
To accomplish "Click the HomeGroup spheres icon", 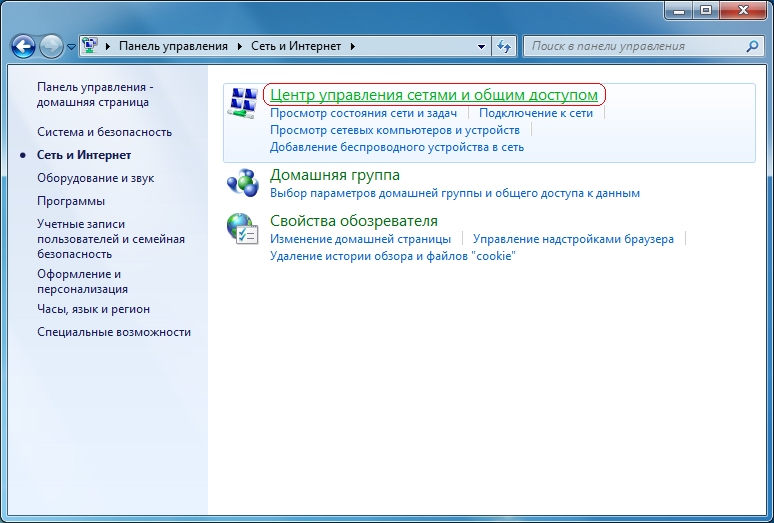I will [242, 183].
